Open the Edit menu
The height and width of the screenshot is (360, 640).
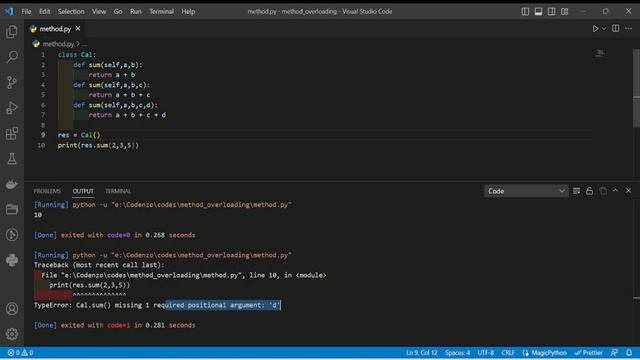pyautogui.click(x=44, y=11)
